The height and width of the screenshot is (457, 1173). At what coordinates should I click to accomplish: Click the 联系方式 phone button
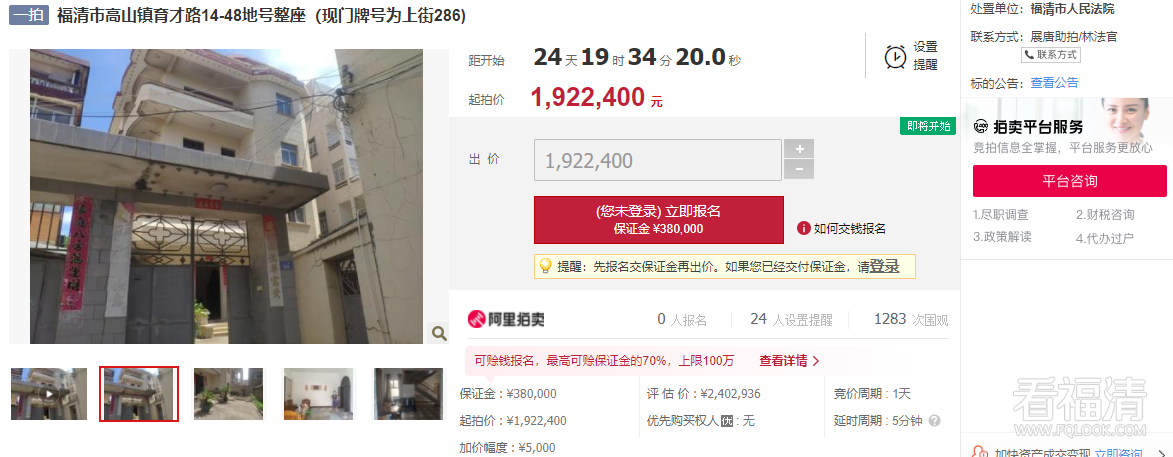[1051, 55]
